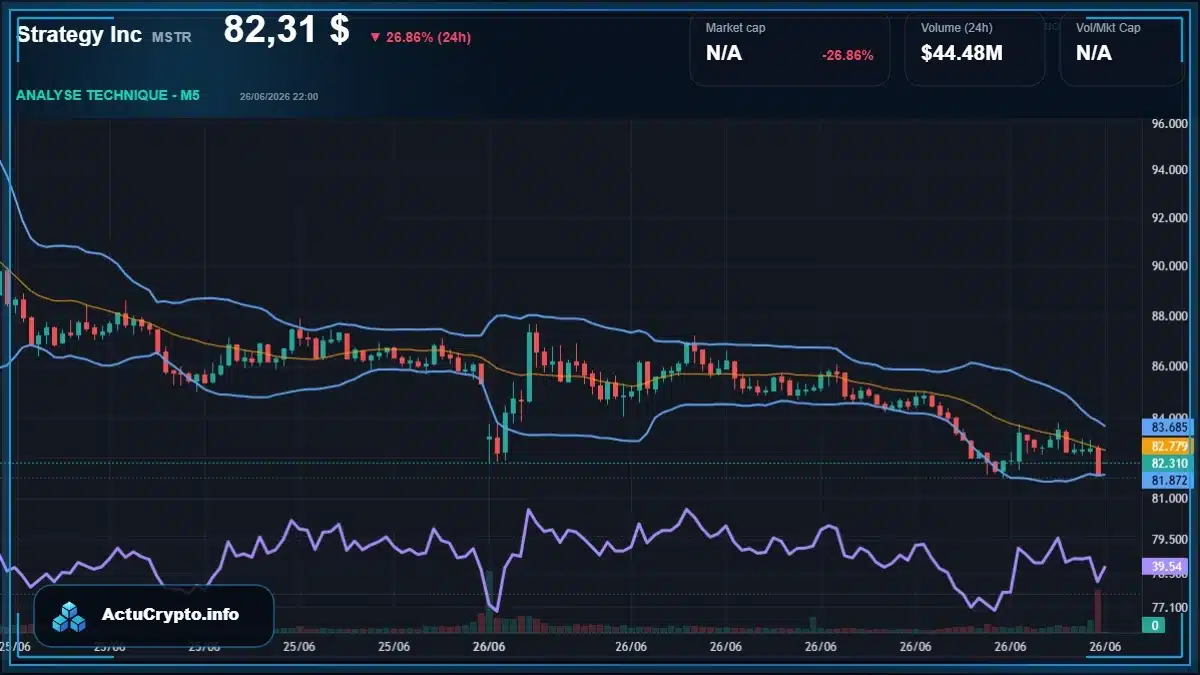Click the 82.310 current price tag
This screenshot has width=1200, height=675.
(x=1168, y=464)
